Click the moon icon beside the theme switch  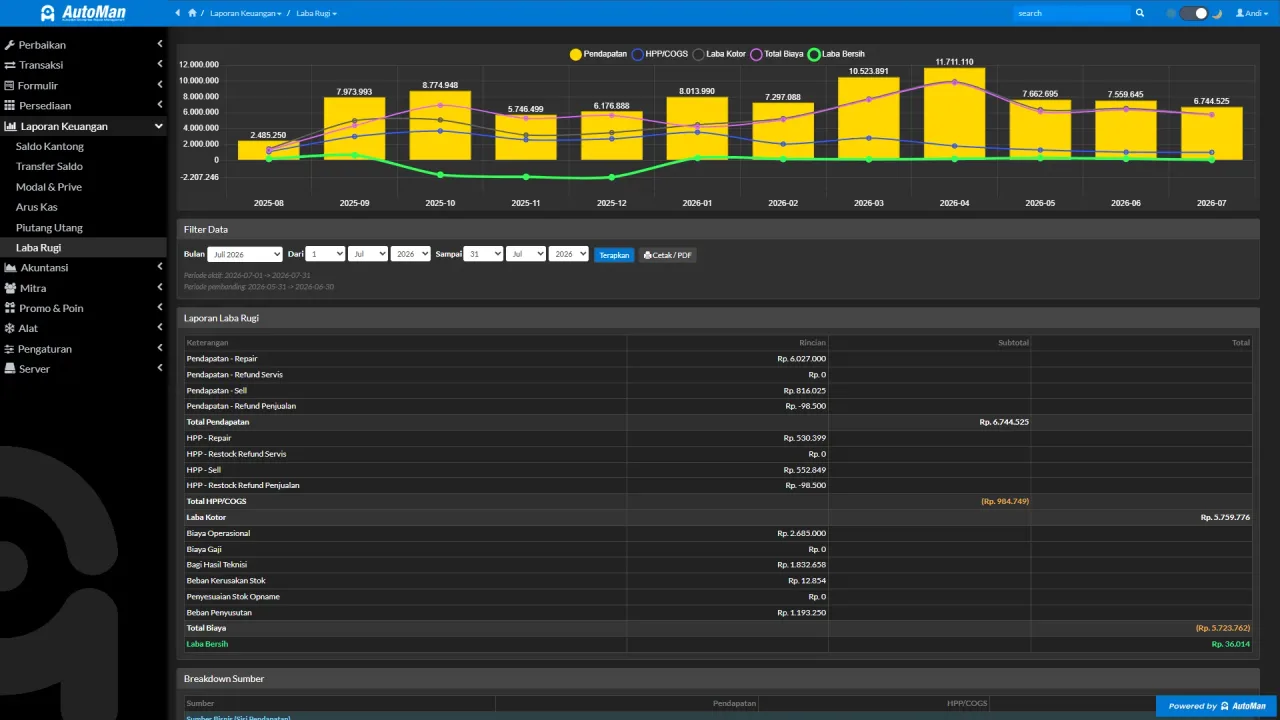pyautogui.click(x=1216, y=13)
